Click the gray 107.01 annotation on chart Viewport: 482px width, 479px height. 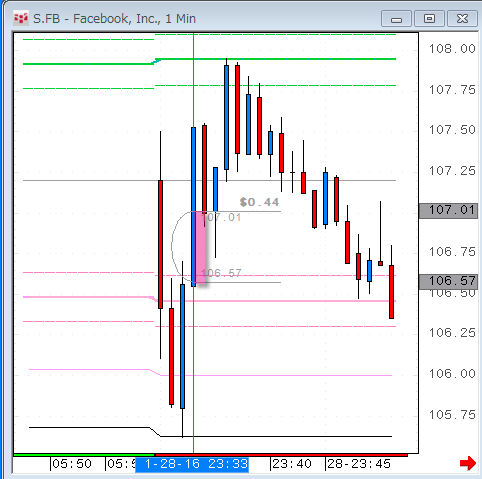[221, 217]
